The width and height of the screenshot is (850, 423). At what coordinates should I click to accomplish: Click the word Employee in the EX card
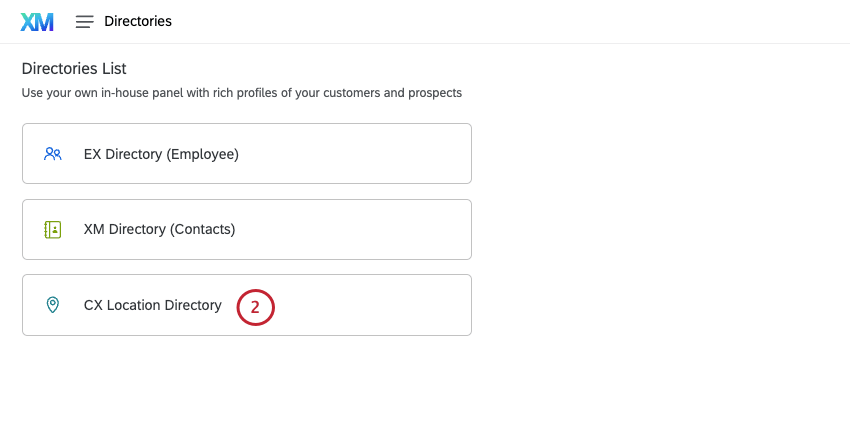coord(203,154)
